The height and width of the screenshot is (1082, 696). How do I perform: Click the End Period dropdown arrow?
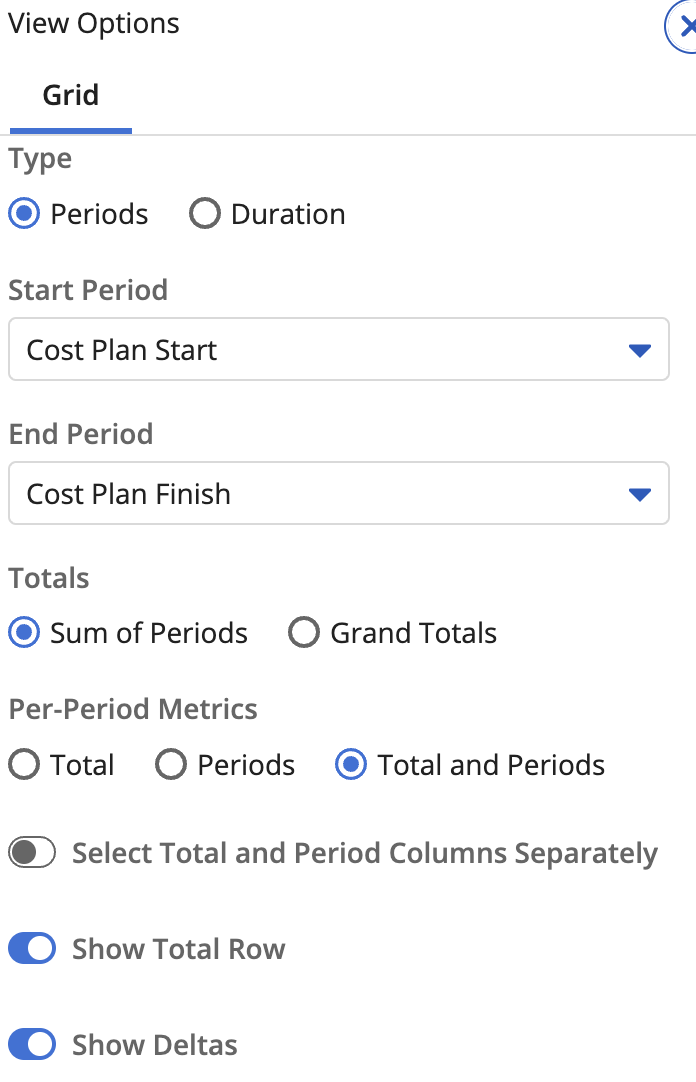[639, 494]
